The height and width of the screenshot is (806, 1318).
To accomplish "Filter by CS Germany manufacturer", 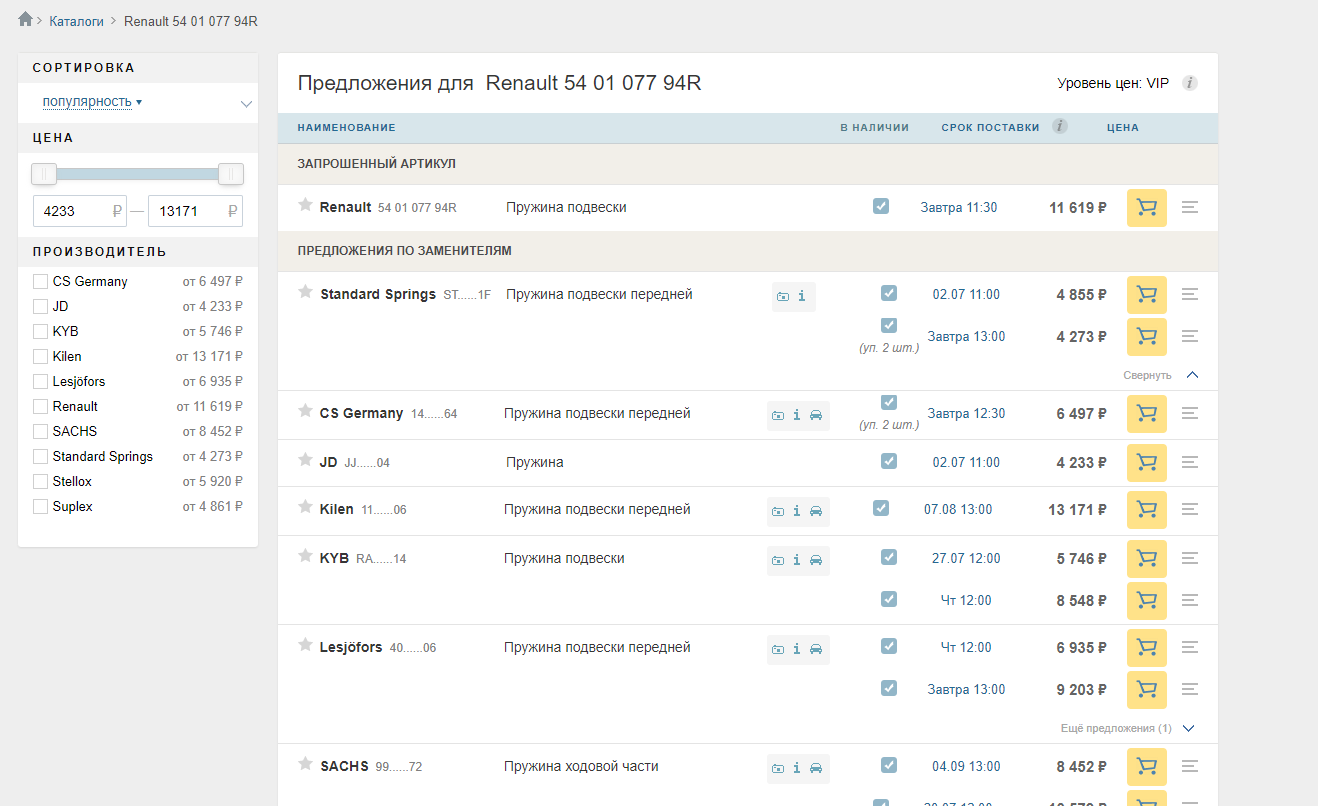I will tap(40, 281).
